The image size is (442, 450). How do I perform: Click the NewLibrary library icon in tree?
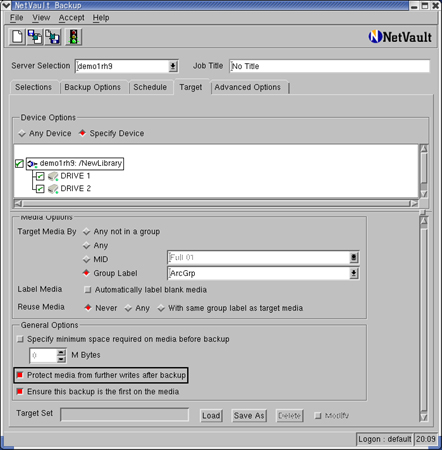[x=32, y=164]
